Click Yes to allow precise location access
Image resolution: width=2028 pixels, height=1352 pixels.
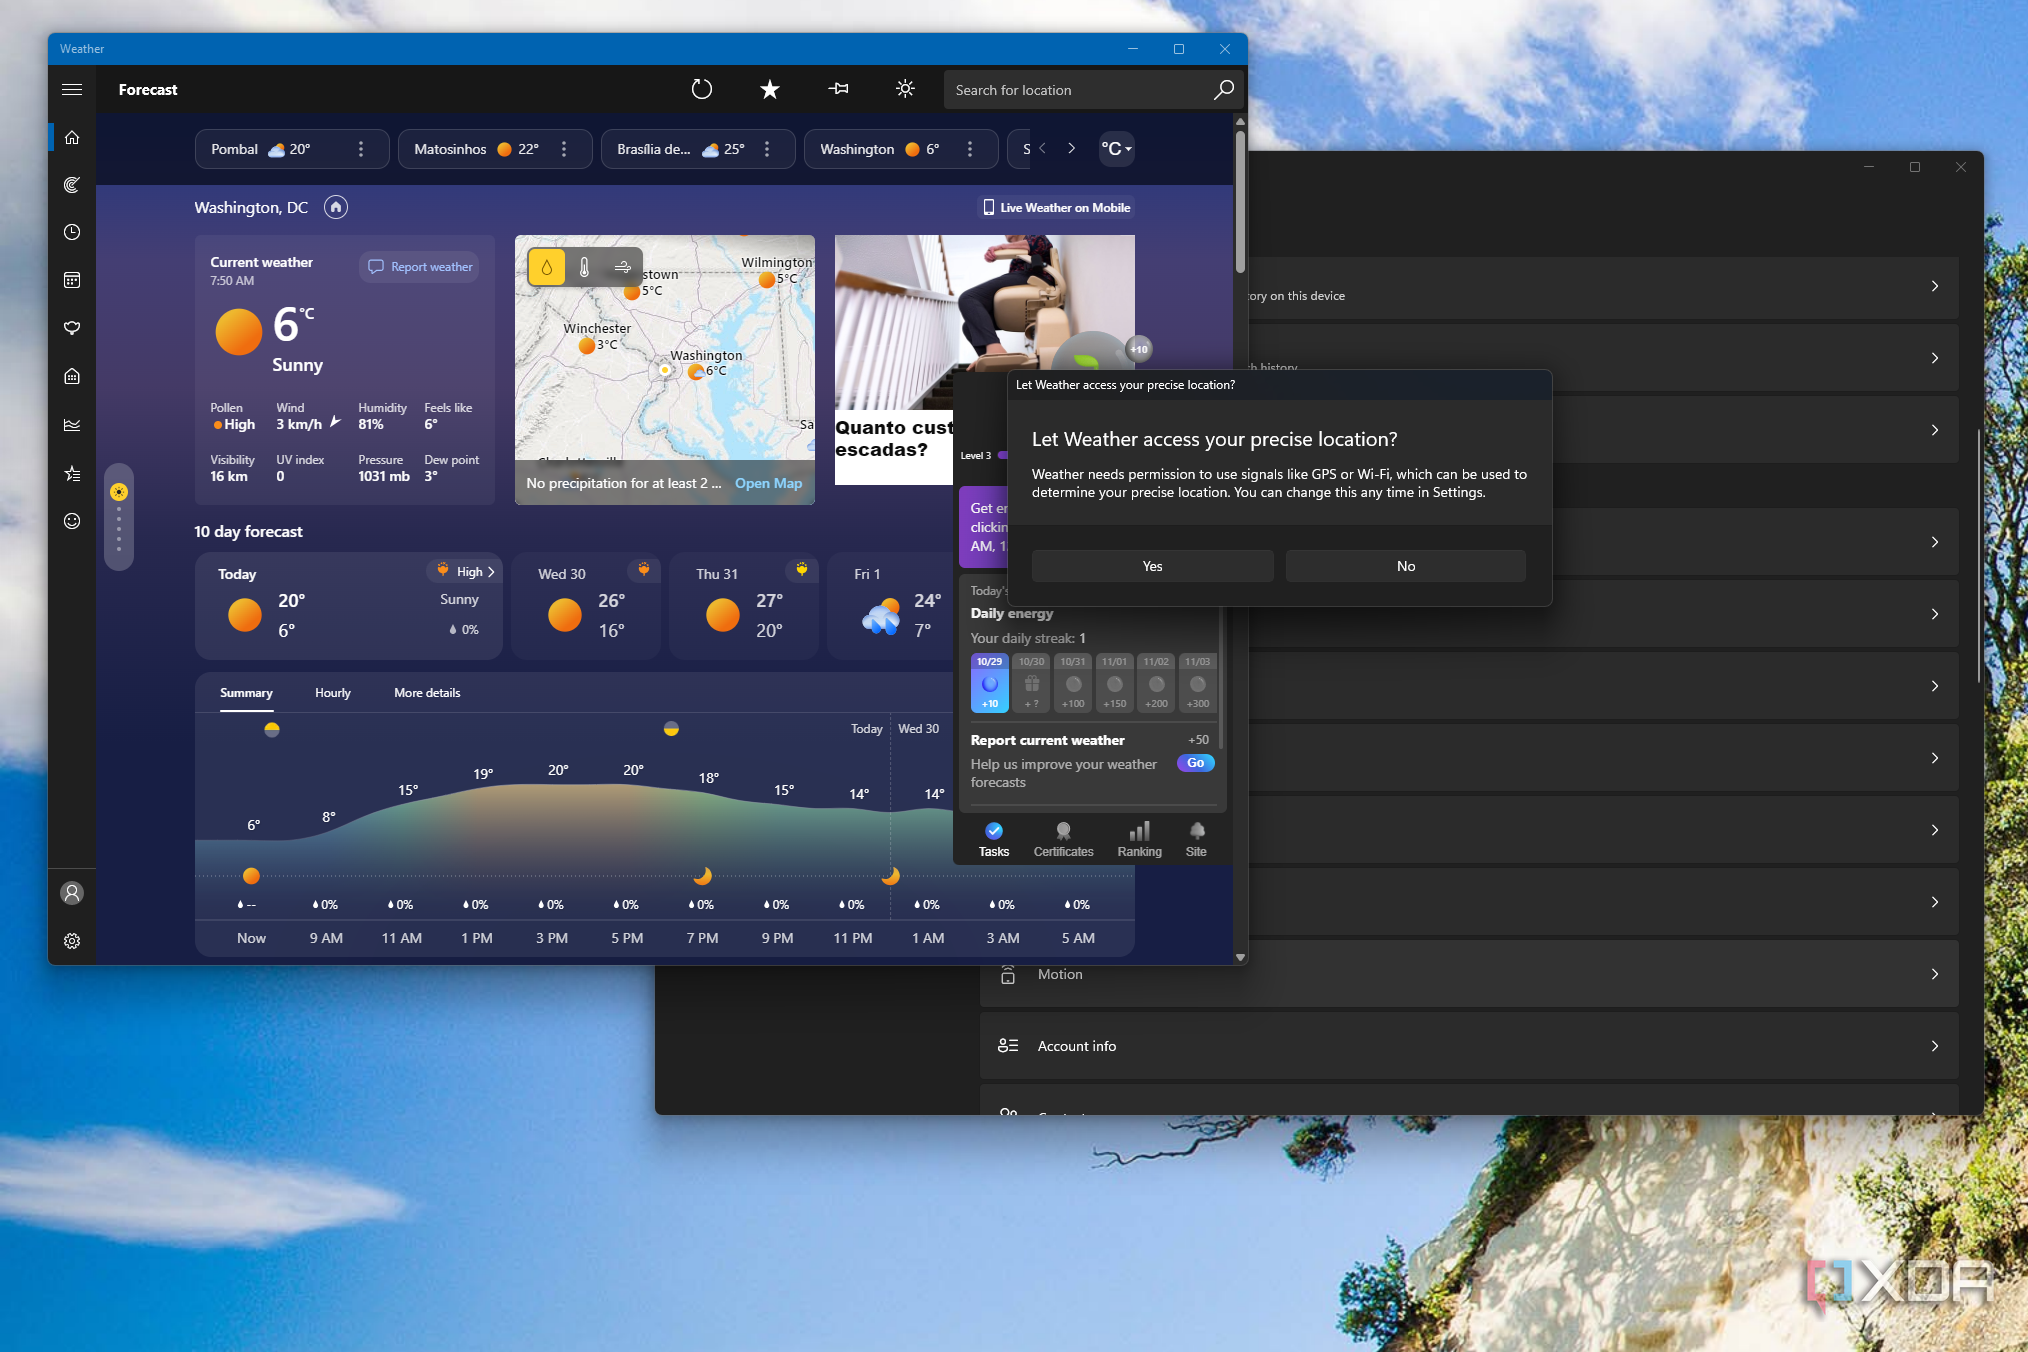[1151, 565]
